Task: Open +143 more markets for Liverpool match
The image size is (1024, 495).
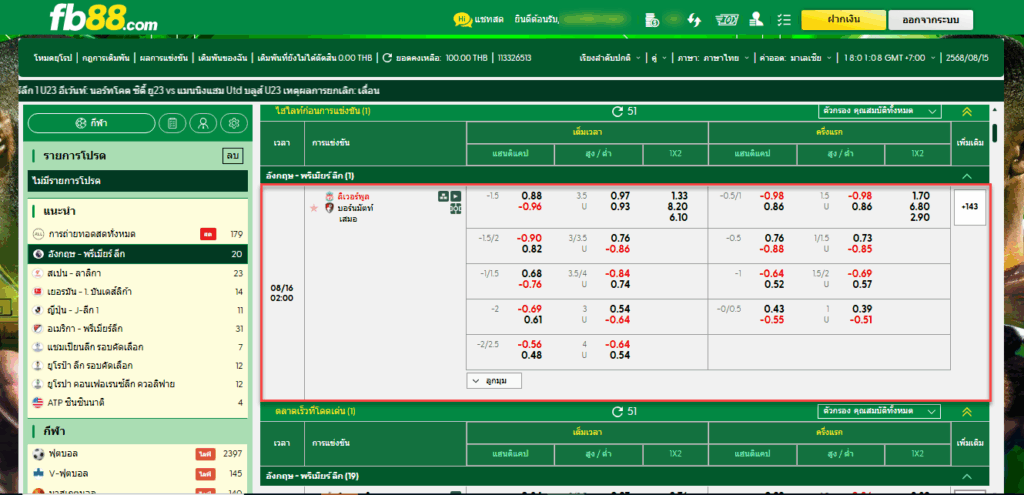Action: pyautogui.click(x=969, y=208)
